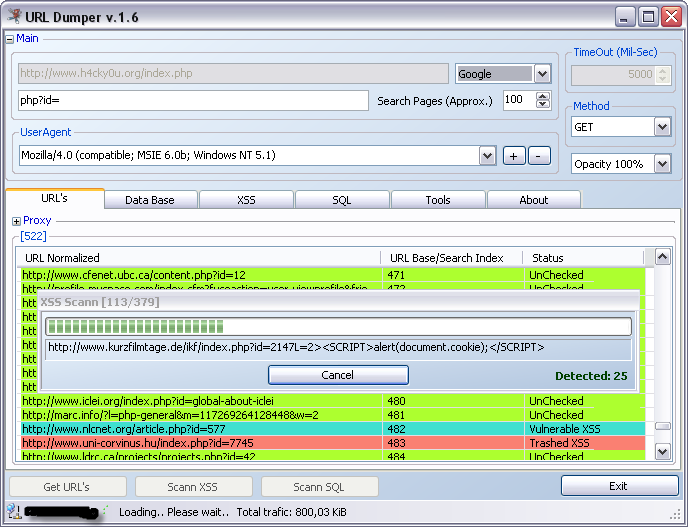The width and height of the screenshot is (688, 527).
Task: Decrease Search Pages value with down arrow
Action: [x=543, y=104]
